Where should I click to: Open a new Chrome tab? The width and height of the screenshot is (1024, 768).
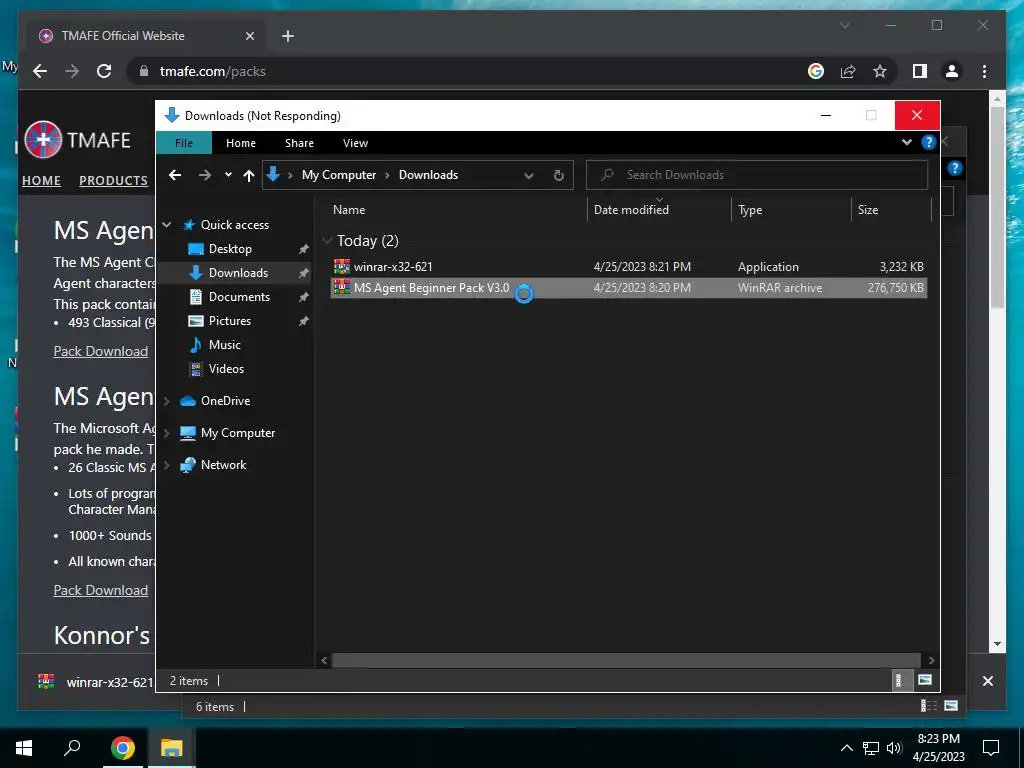(288, 36)
